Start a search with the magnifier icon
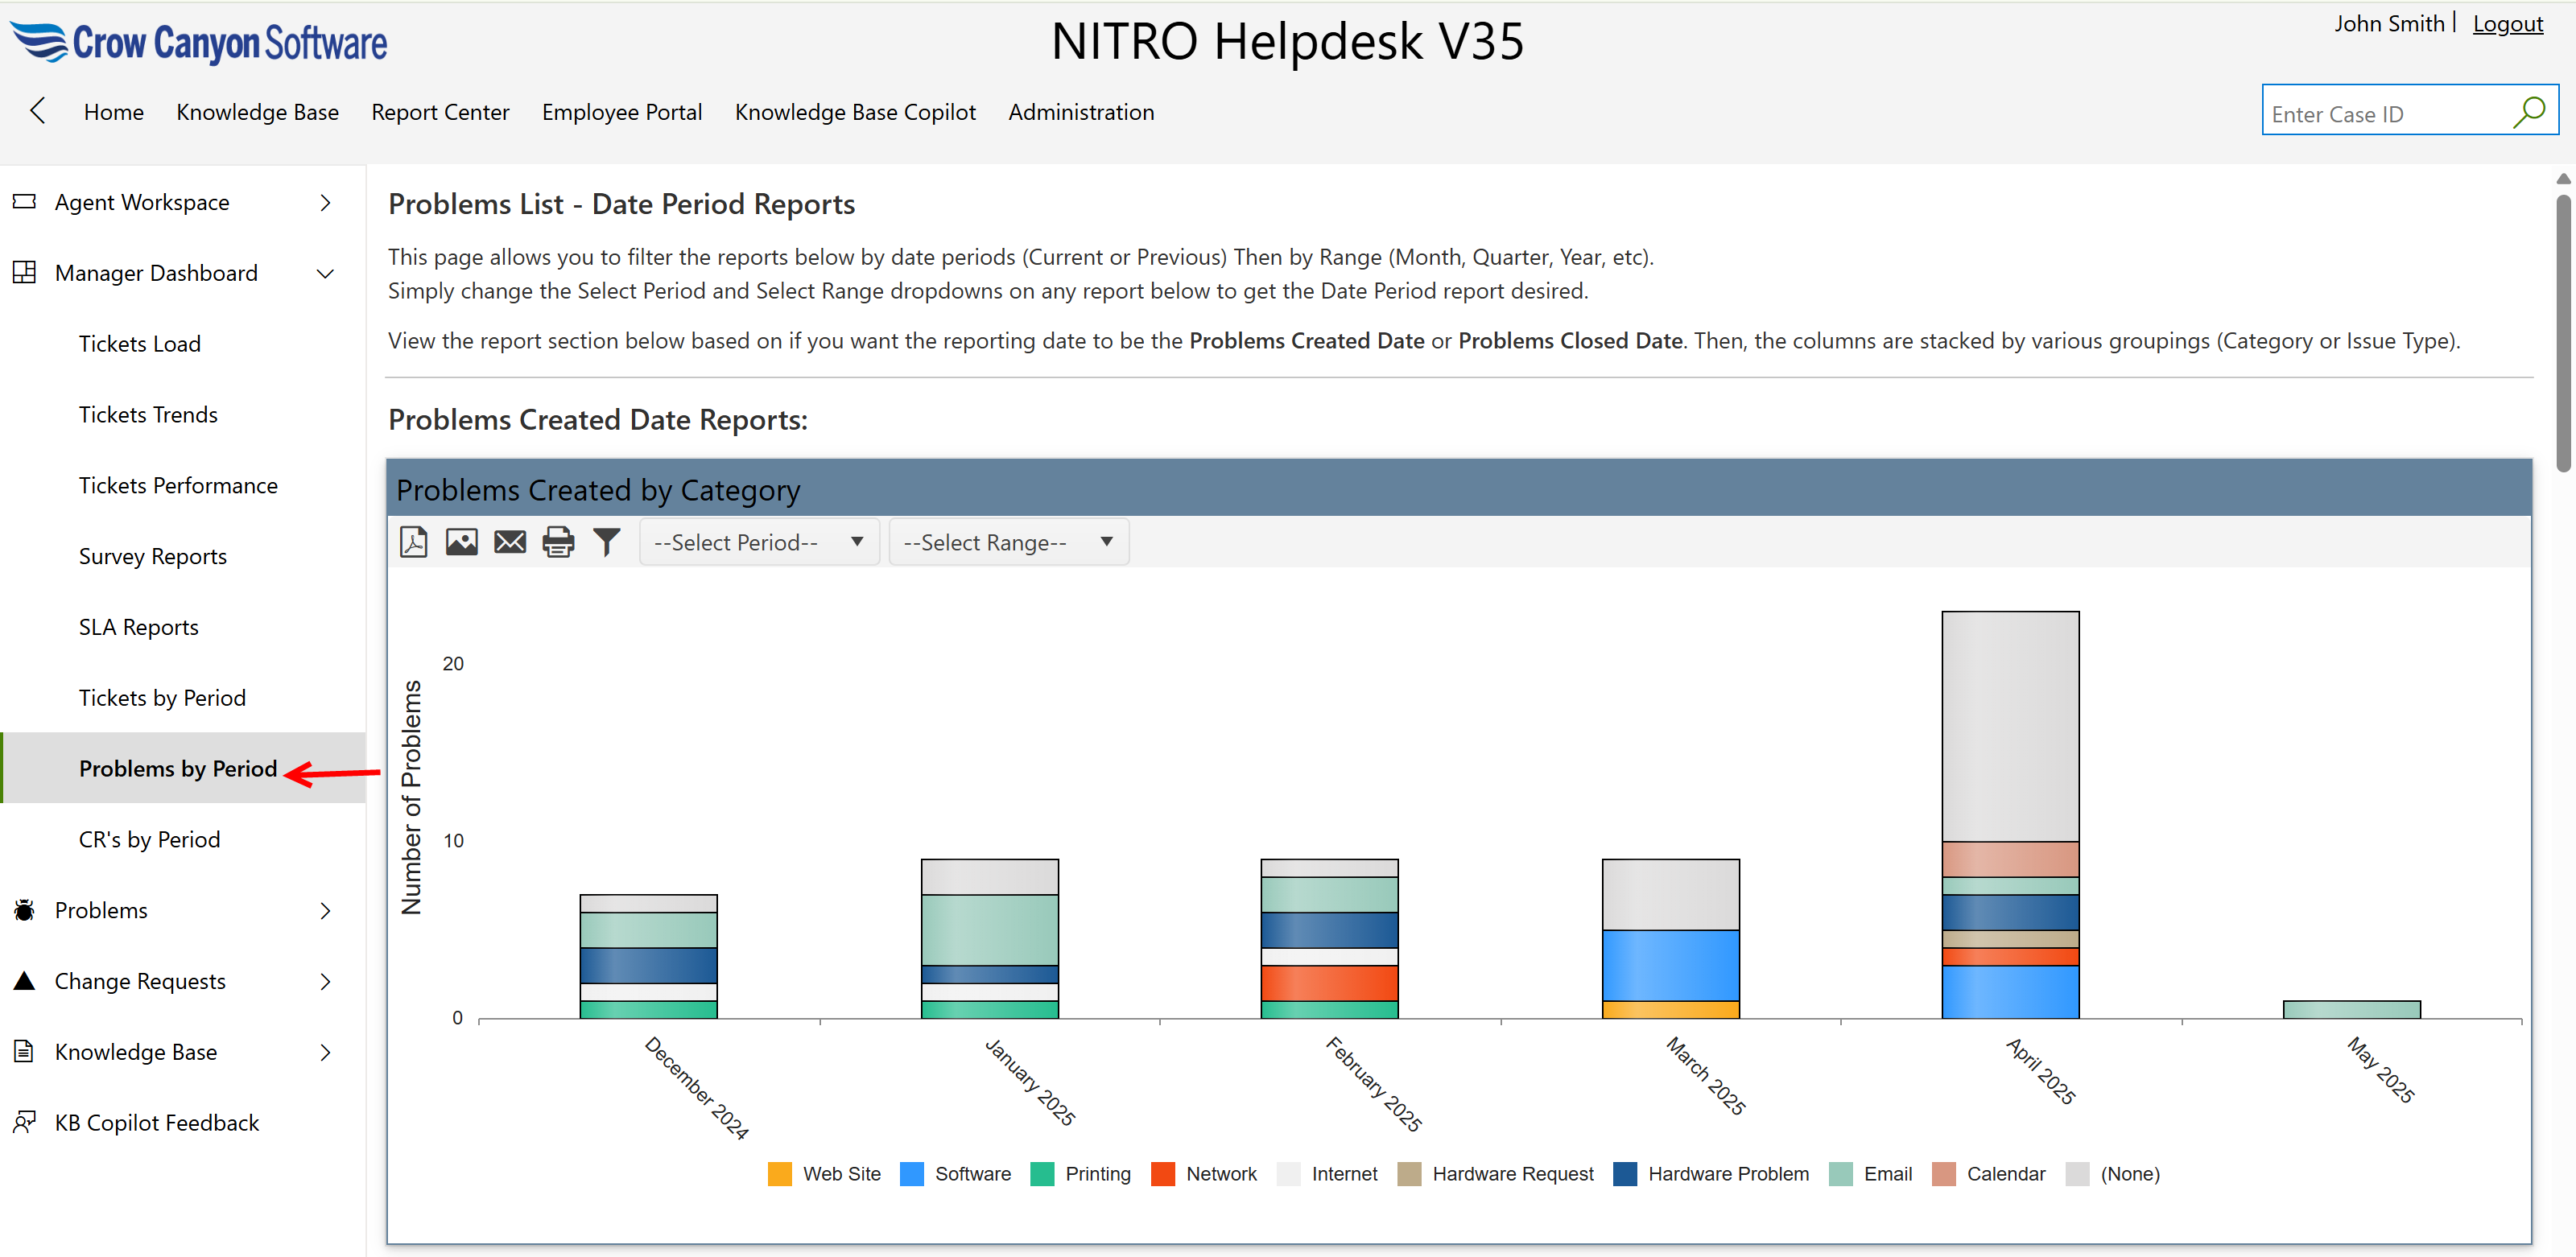2576x1257 pixels. click(2530, 111)
